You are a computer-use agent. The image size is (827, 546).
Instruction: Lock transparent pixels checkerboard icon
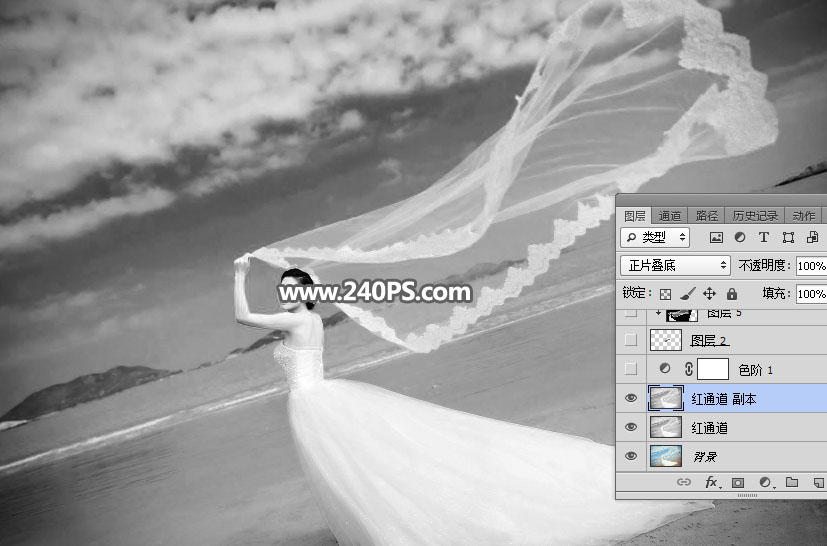pyautogui.click(x=666, y=294)
